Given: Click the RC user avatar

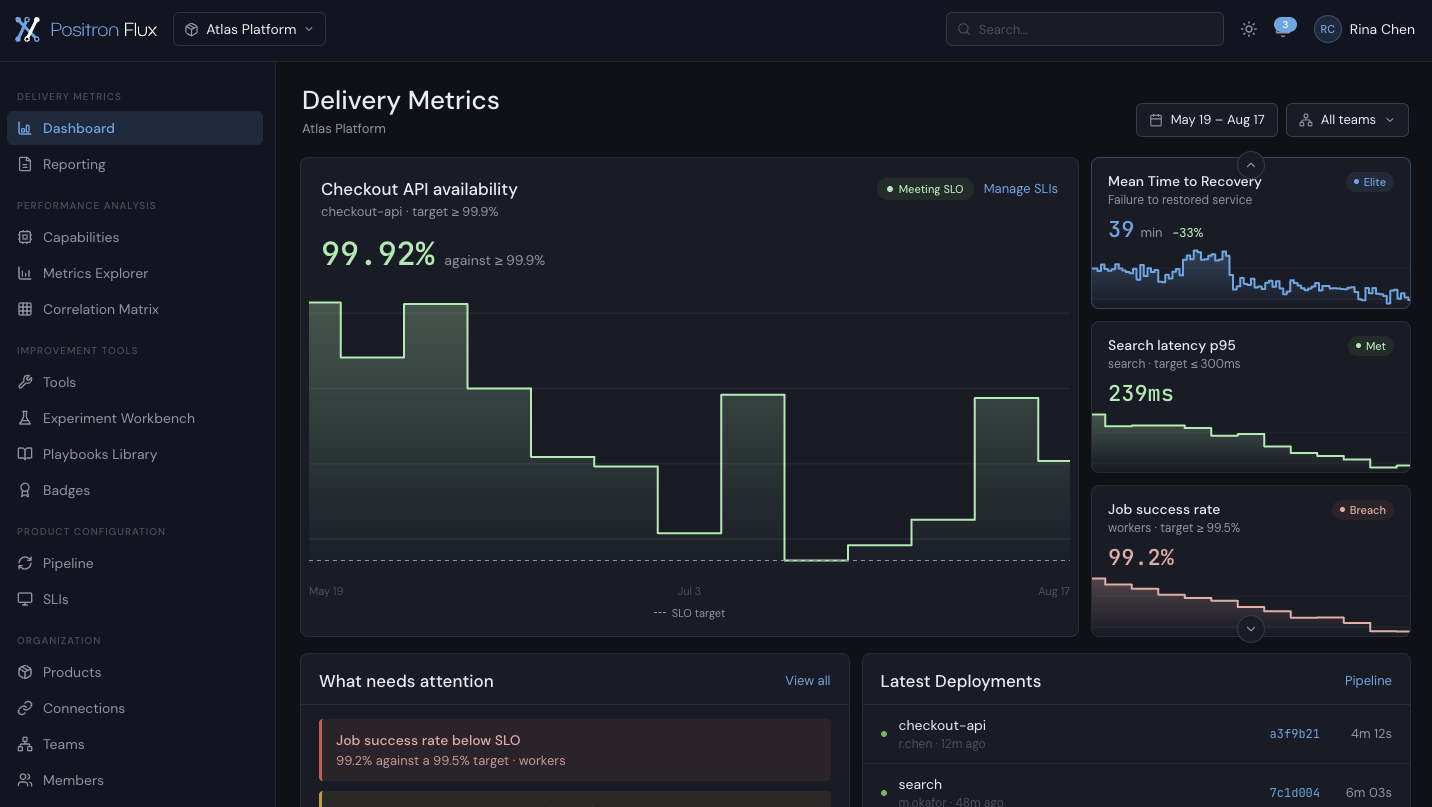Looking at the screenshot, I should click(x=1327, y=29).
